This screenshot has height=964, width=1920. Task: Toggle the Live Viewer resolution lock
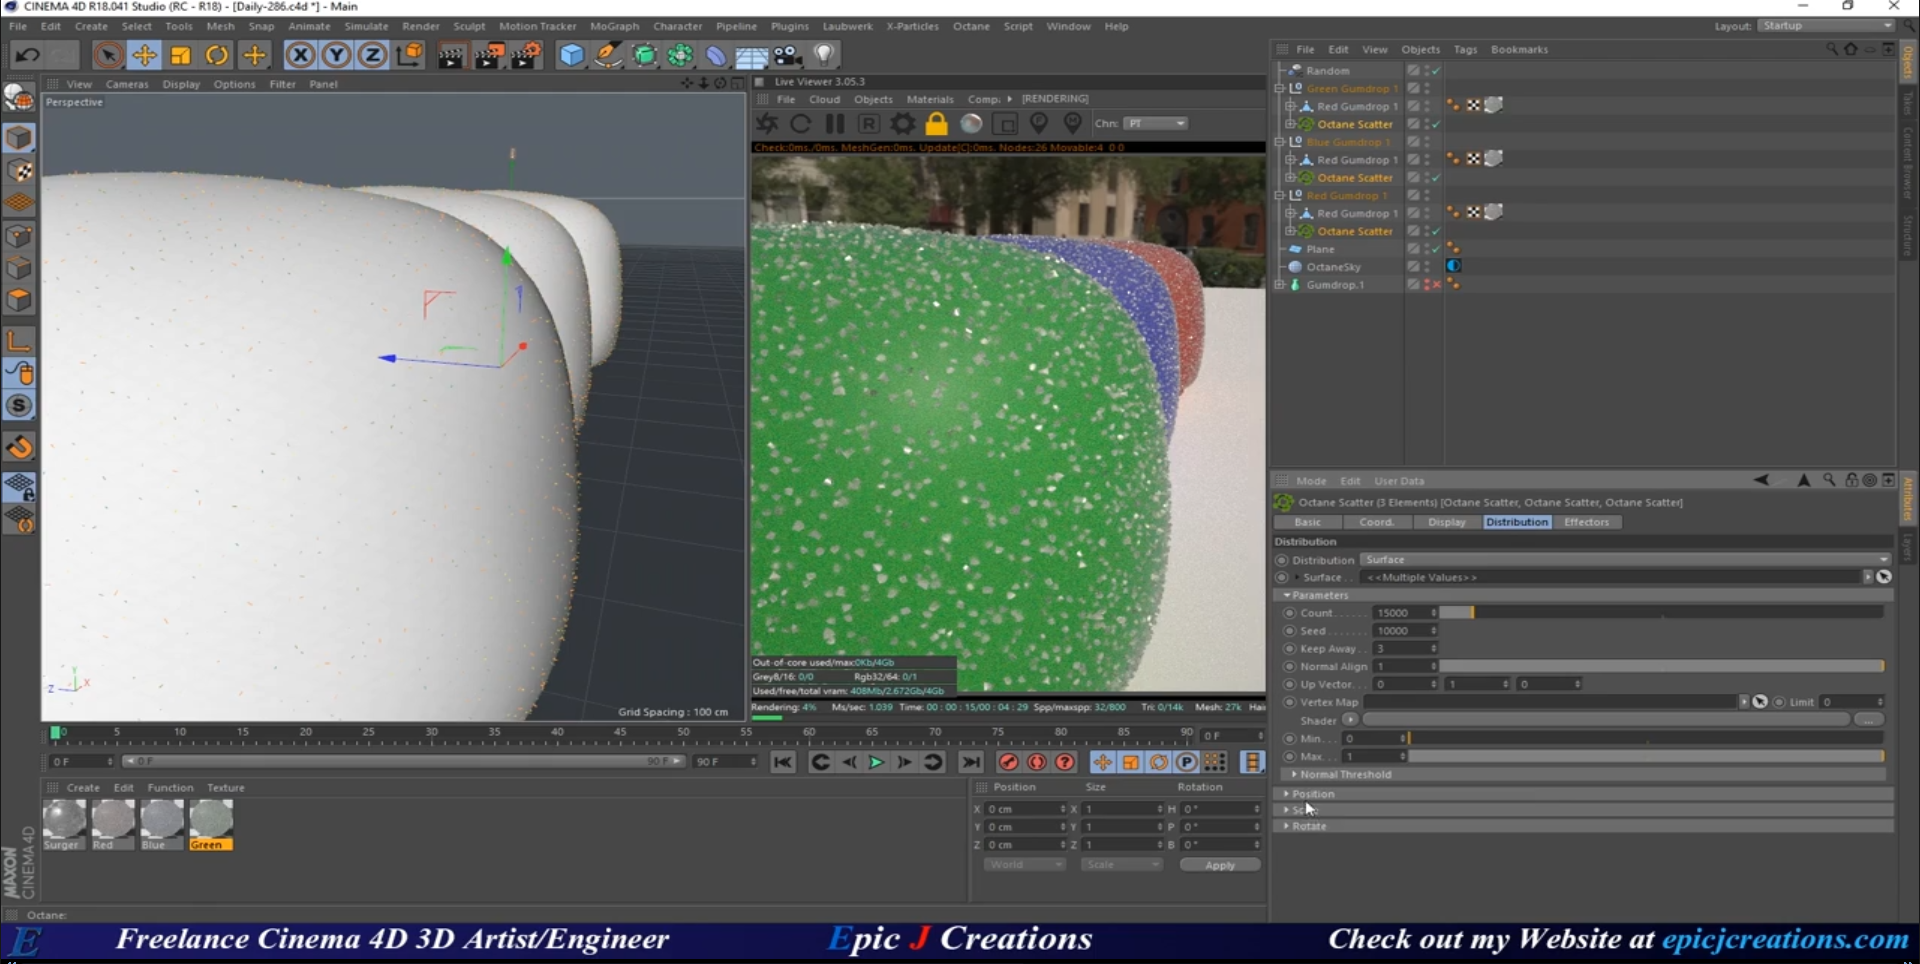pos(937,124)
